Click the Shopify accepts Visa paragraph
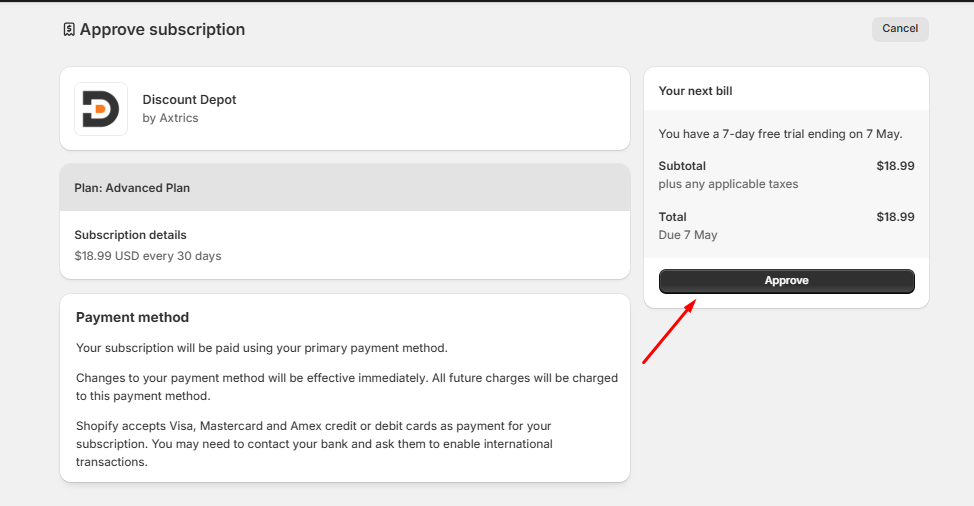Screen dimensions: 974x506 [x=314, y=444]
